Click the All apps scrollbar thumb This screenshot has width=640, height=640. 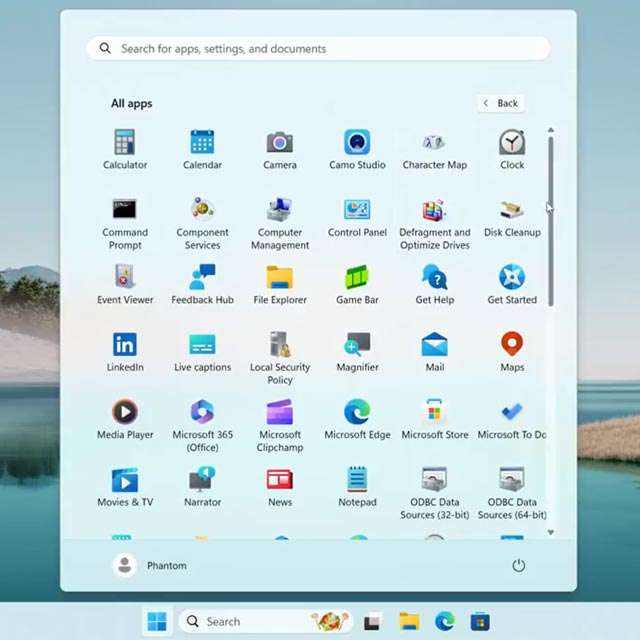point(551,221)
